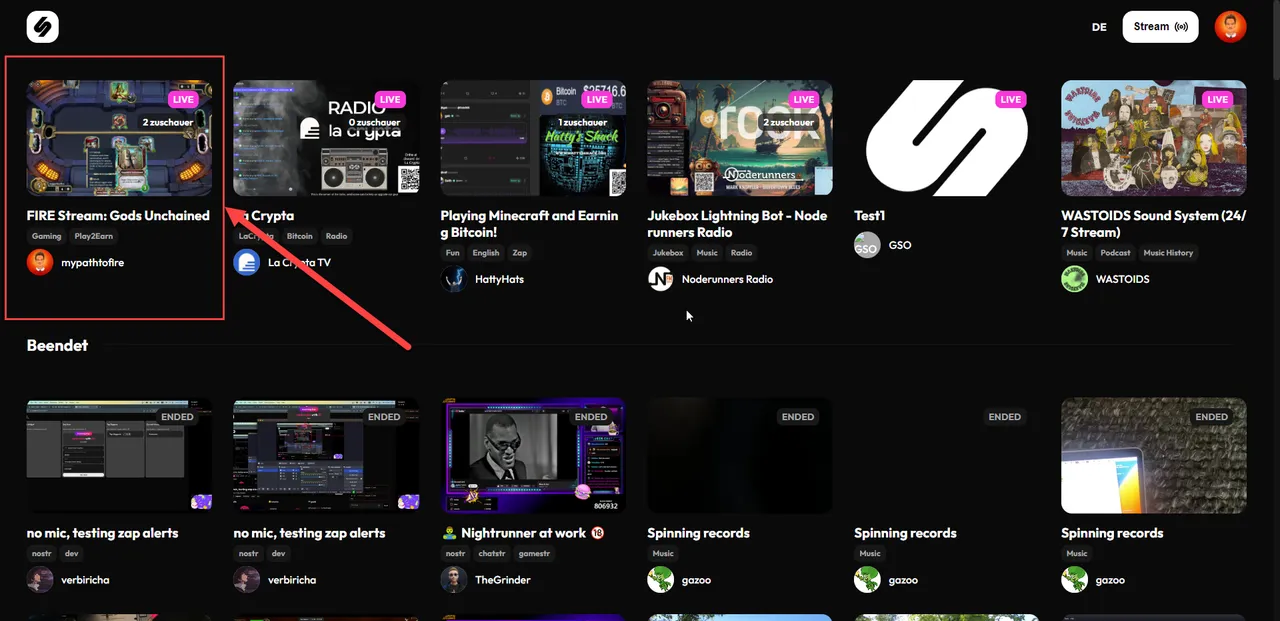Viewport: 1280px width, 621px height.
Task: Click the GSO username
Action: (900, 245)
